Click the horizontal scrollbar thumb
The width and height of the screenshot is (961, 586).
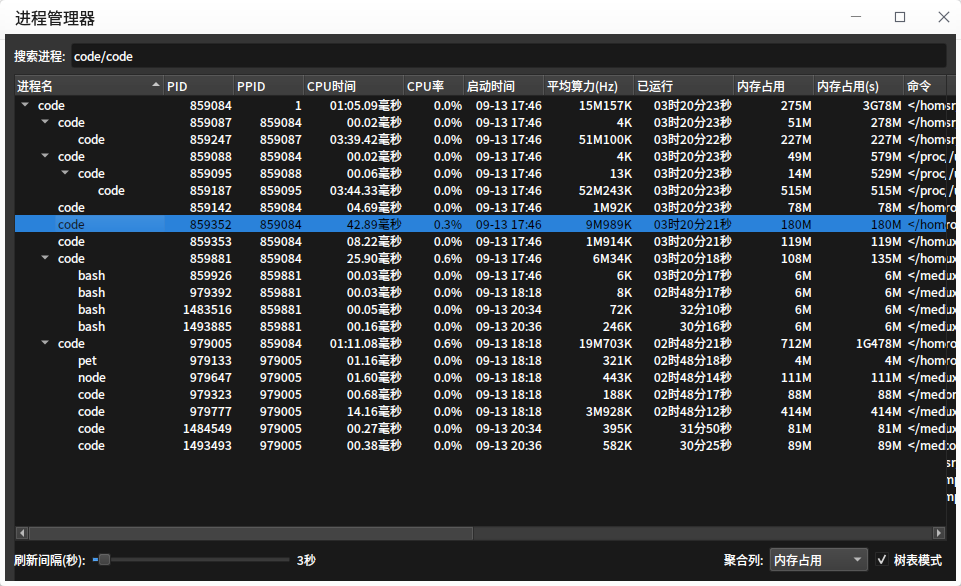[251, 533]
